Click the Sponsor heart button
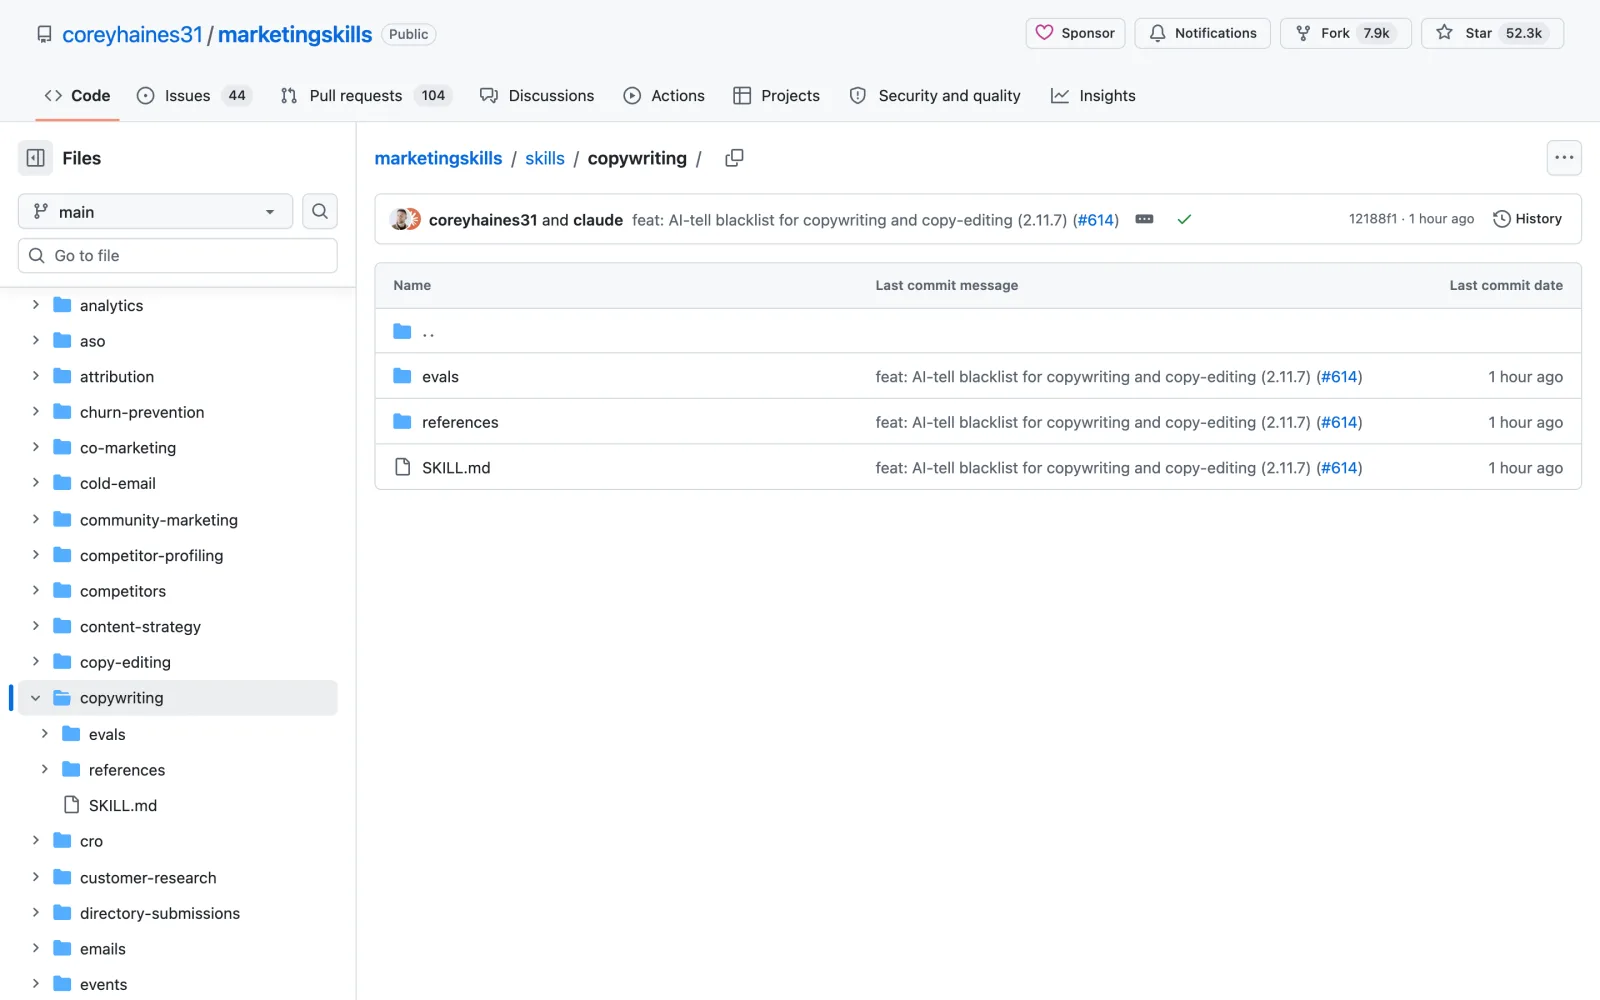Screen dimensions: 1600x1000 1075,33
